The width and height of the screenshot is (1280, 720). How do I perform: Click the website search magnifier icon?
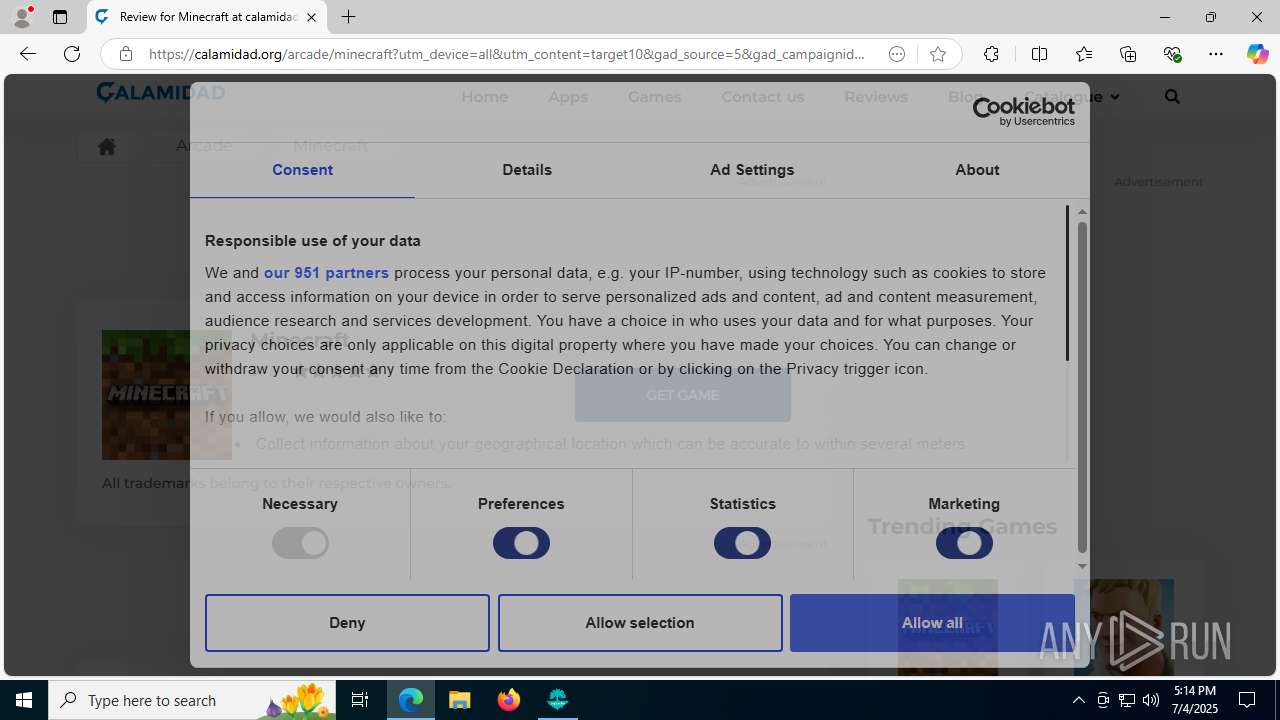[1172, 97]
